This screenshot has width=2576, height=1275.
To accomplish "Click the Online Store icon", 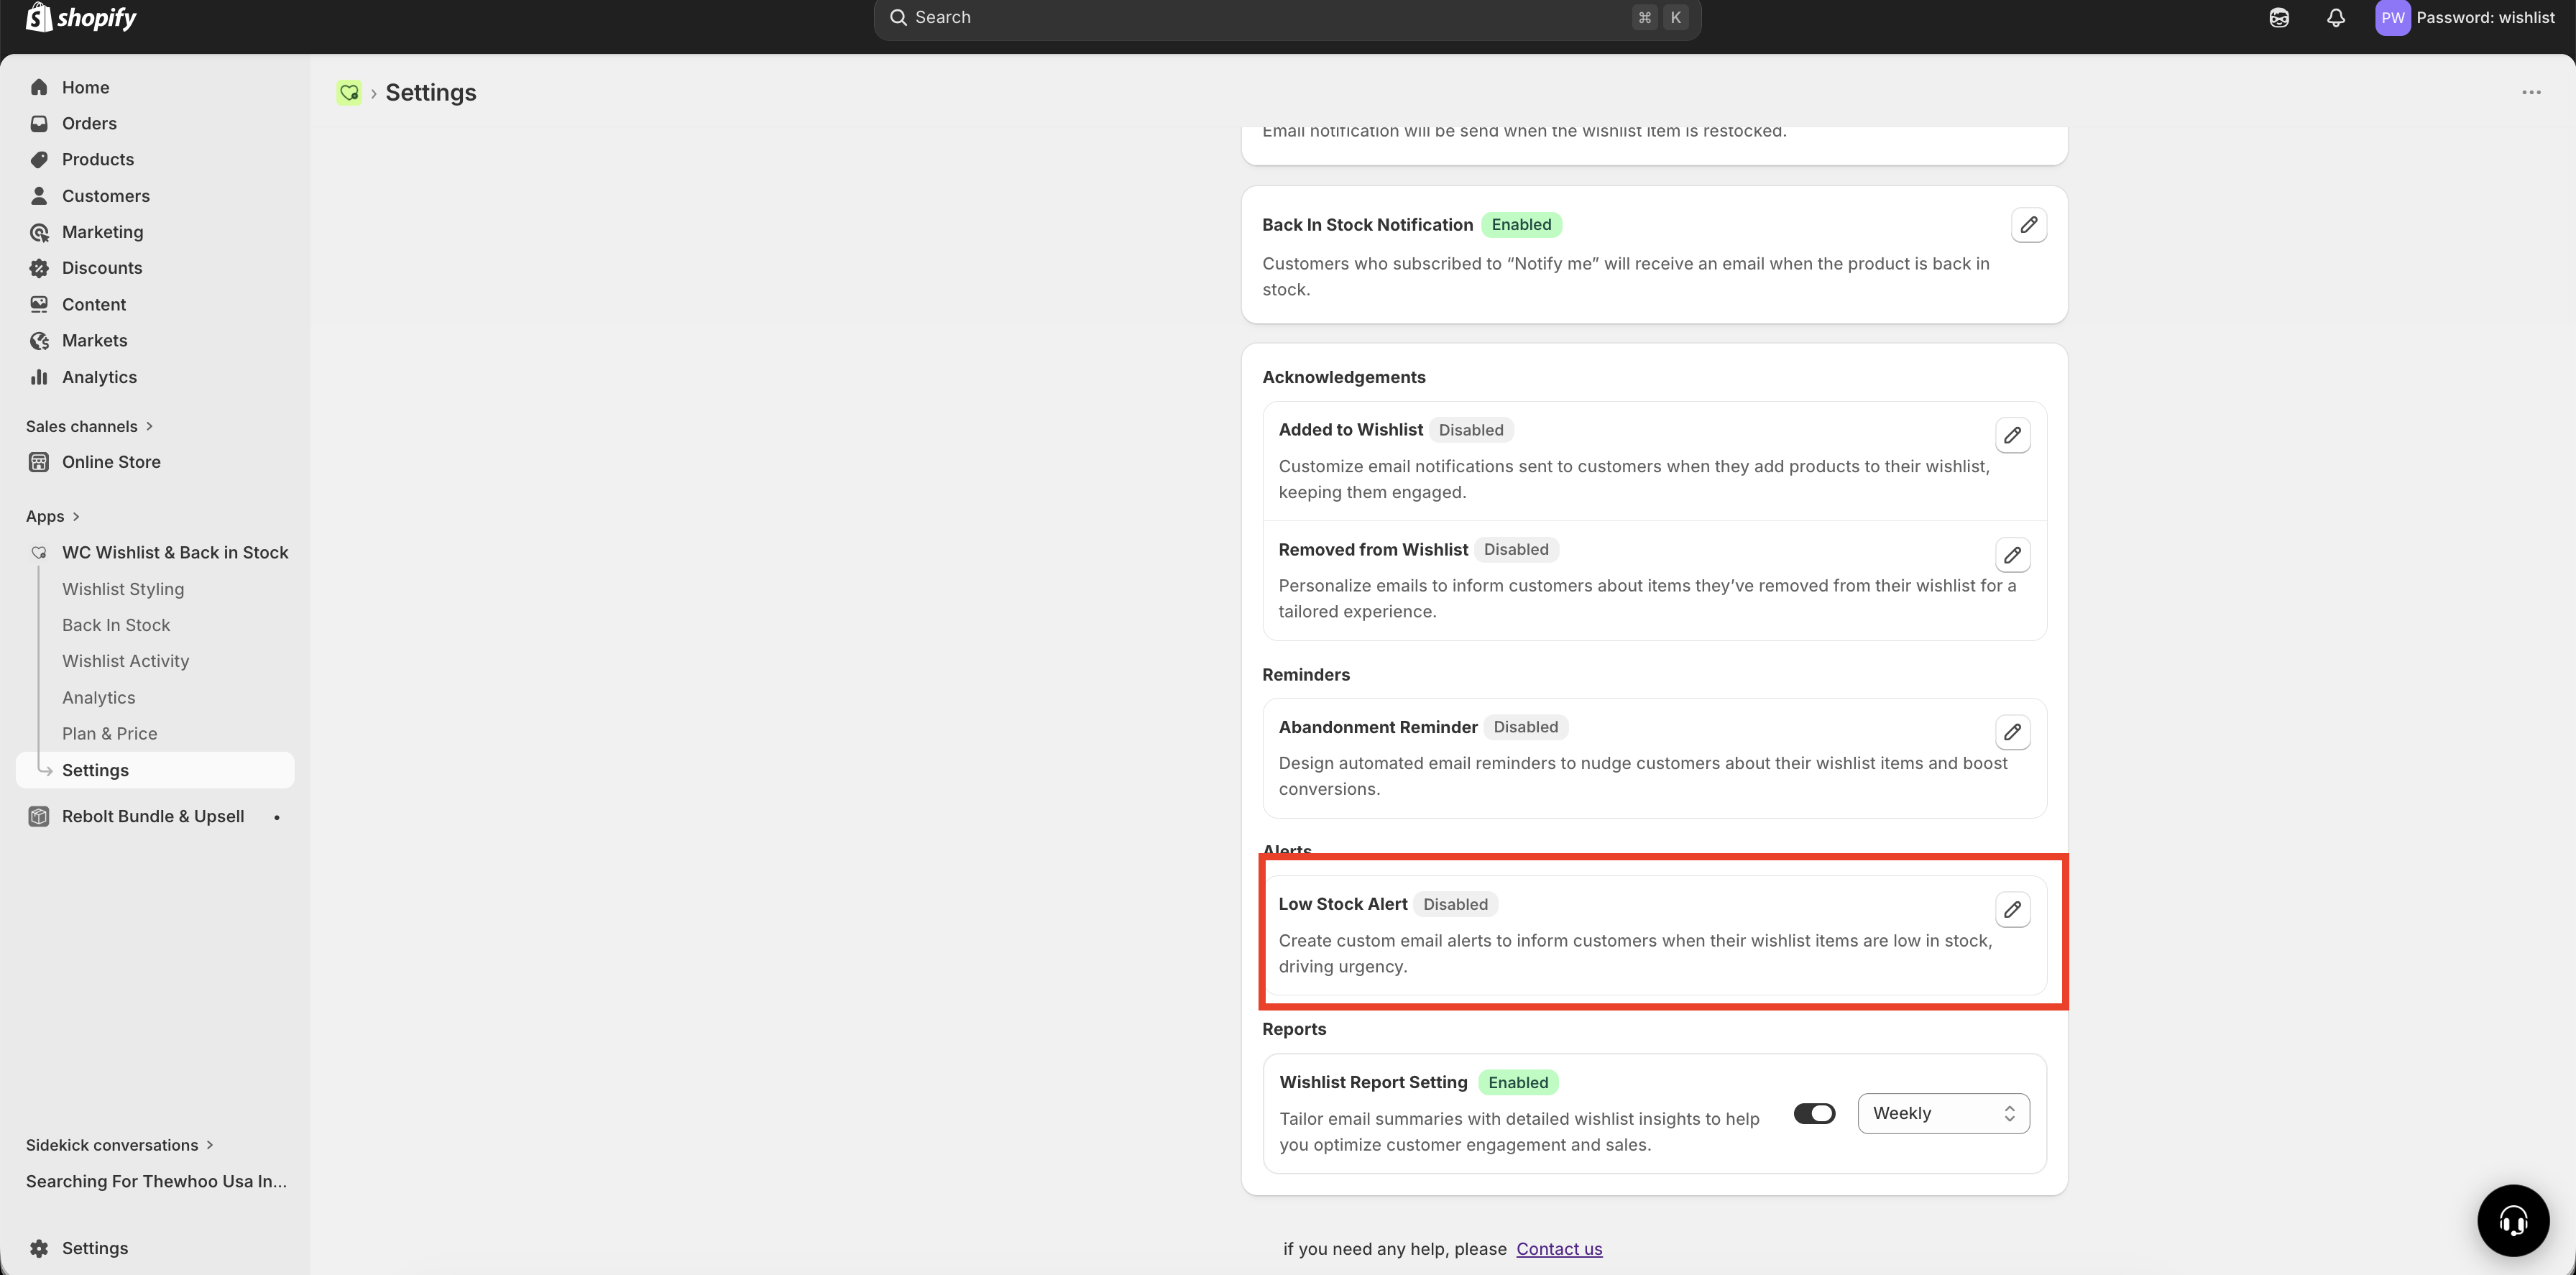I will pos(39,462).
